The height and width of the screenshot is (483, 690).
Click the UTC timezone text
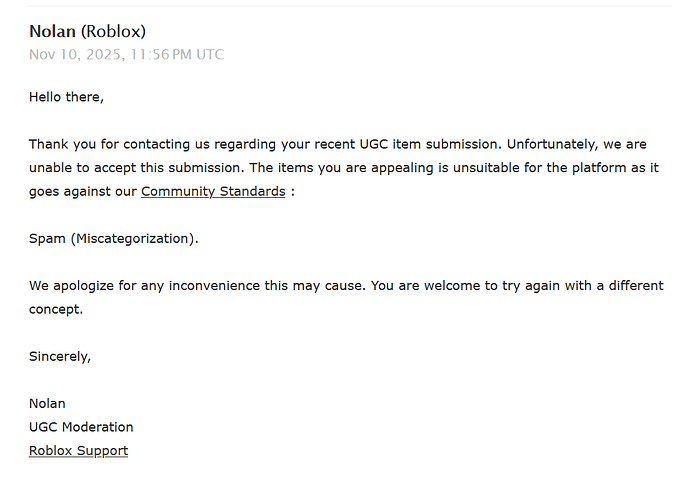210,54
